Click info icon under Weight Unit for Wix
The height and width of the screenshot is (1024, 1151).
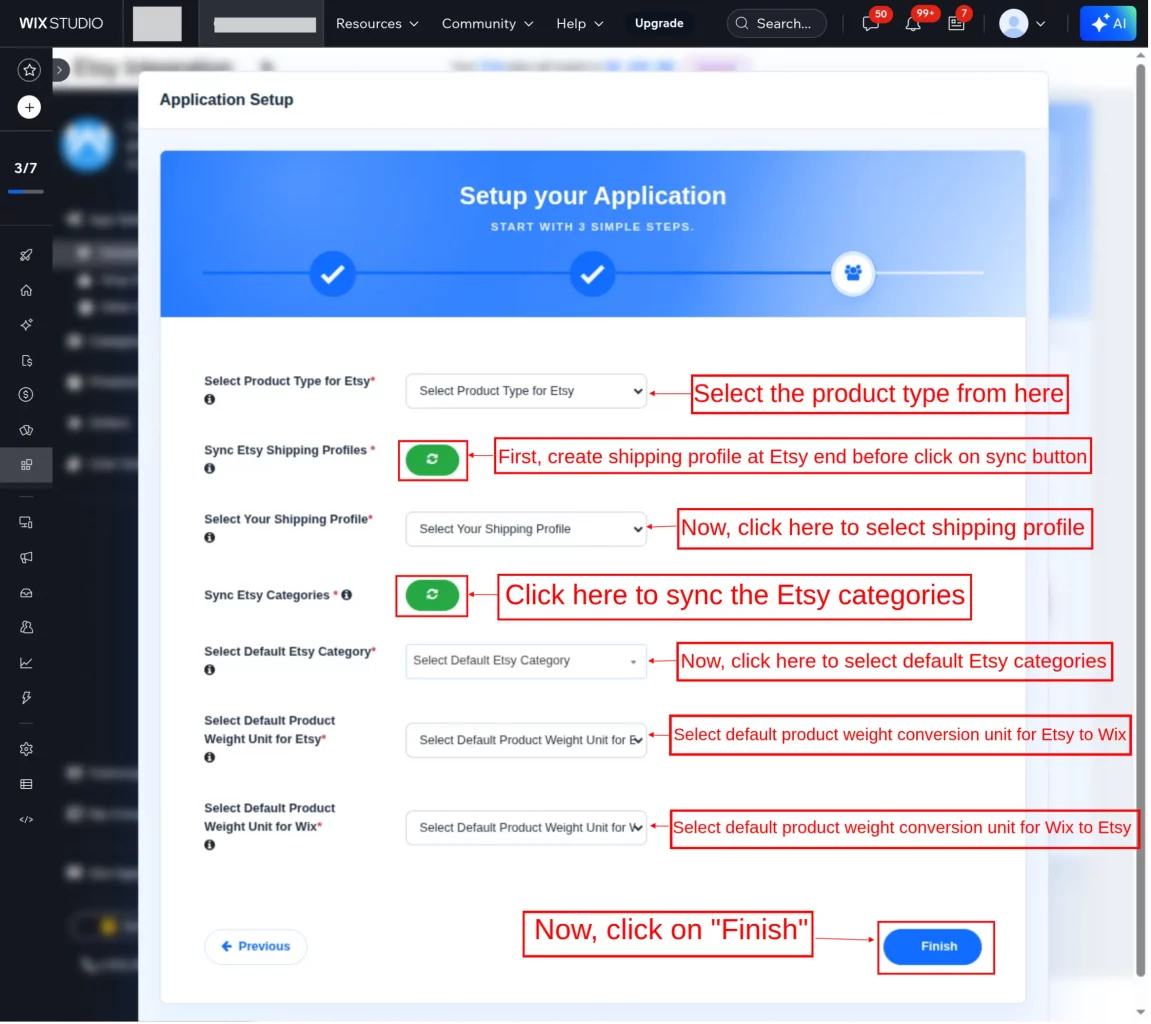click(210, 845)
